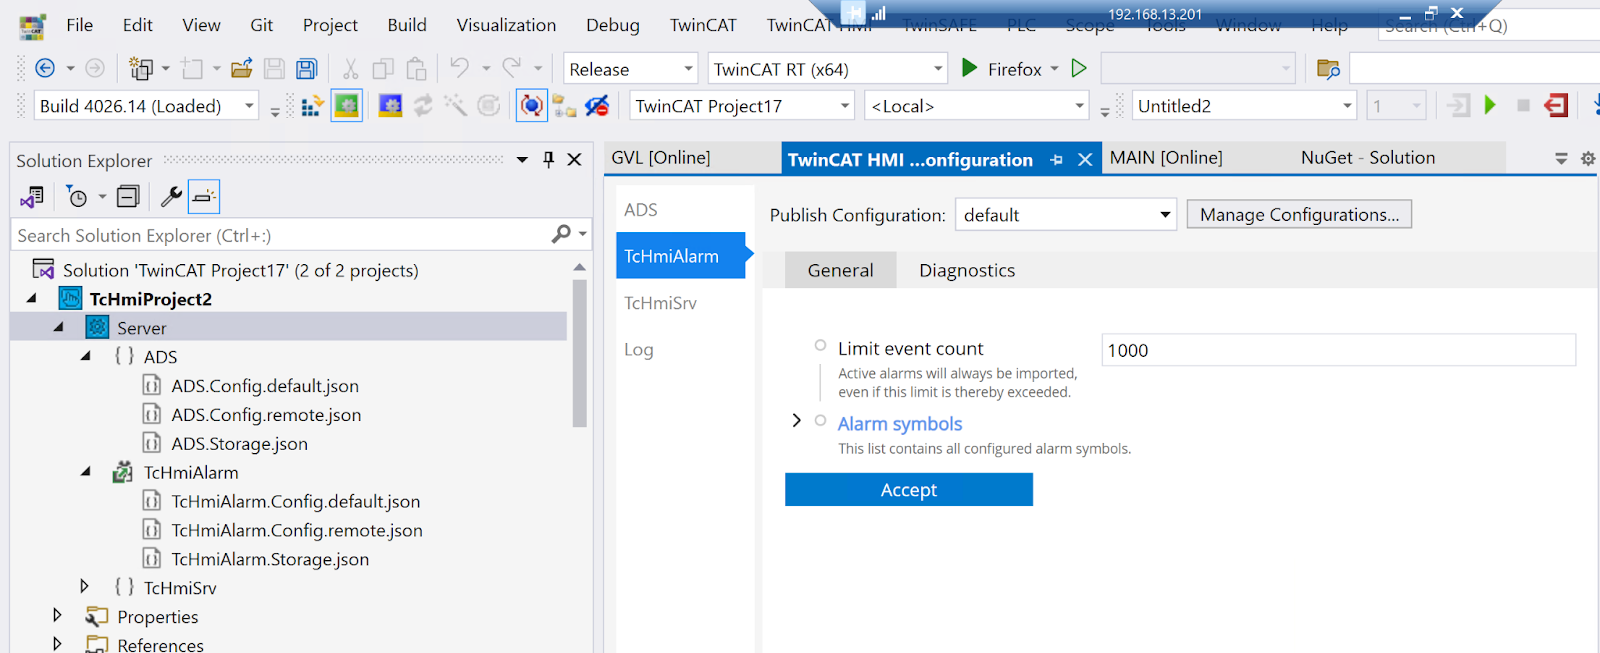The width and height of the screenshot is (1600, 653).
Task: Open a file with the folder icon
Action: [x=241, y=68]
